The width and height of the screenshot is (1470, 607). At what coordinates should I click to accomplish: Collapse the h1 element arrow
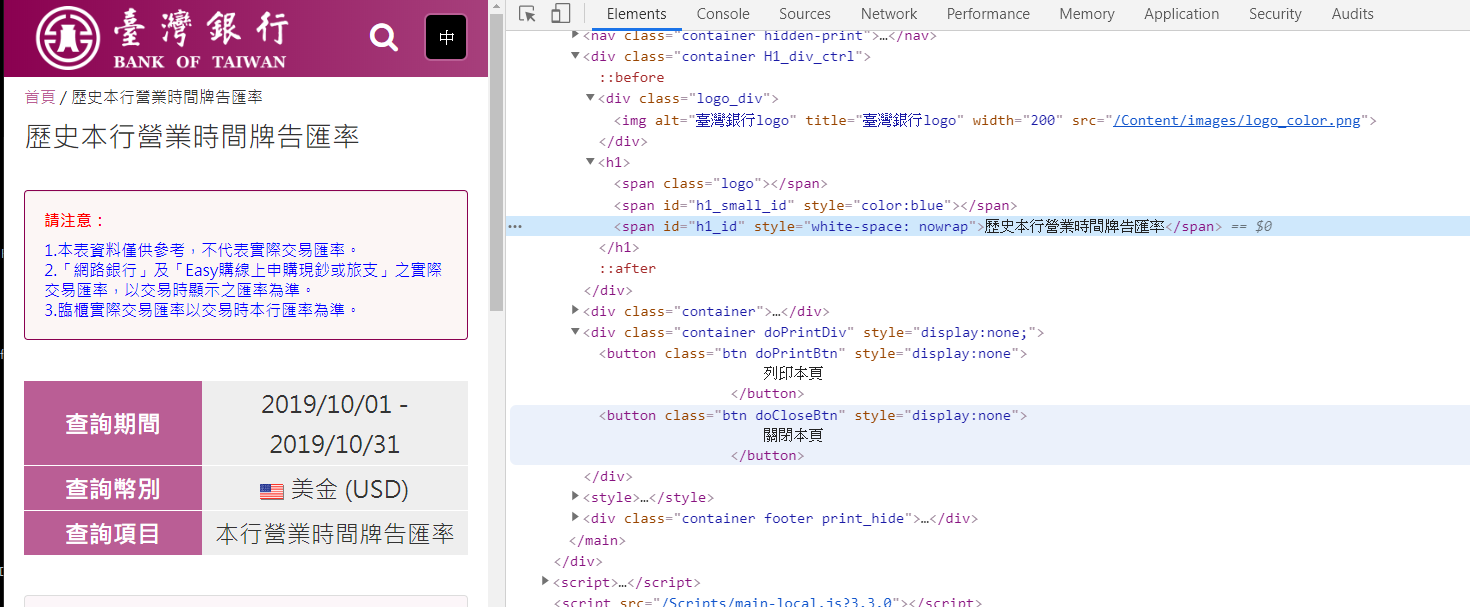pyautogui.click(x=590, y=161)
